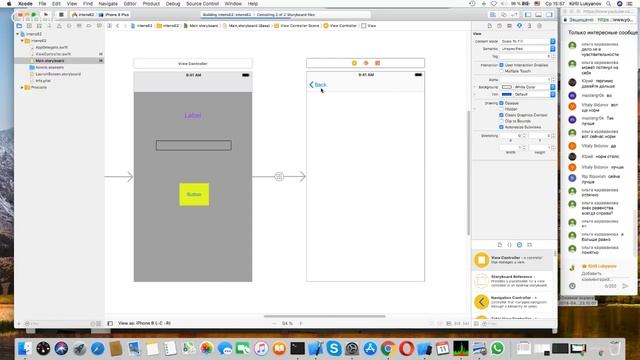This screenshot has height=360, width=640.
Task: Select the purple Label in first scene
Action: (193, 116)
